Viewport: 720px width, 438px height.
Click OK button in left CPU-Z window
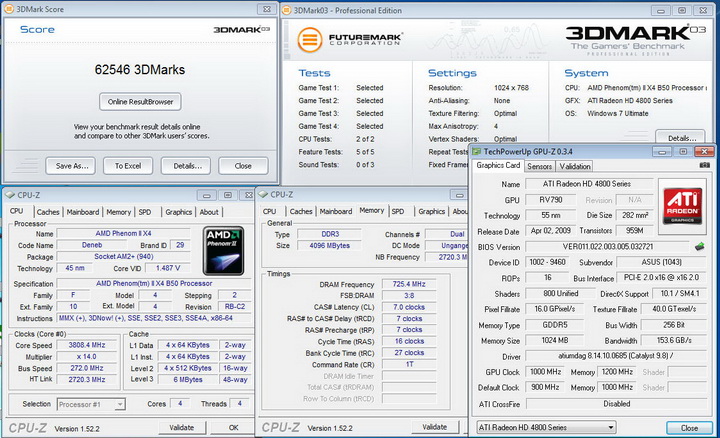233,427
